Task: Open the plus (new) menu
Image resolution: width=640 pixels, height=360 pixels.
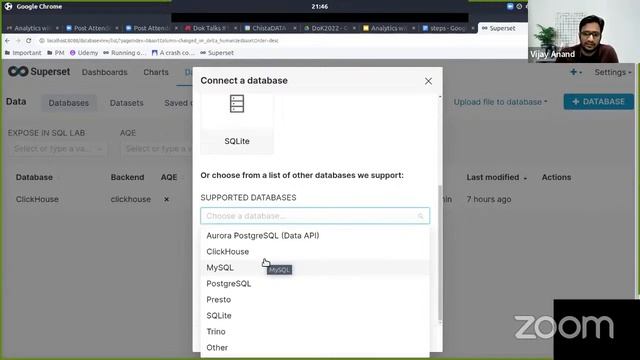Action: [x=576, y=72]
